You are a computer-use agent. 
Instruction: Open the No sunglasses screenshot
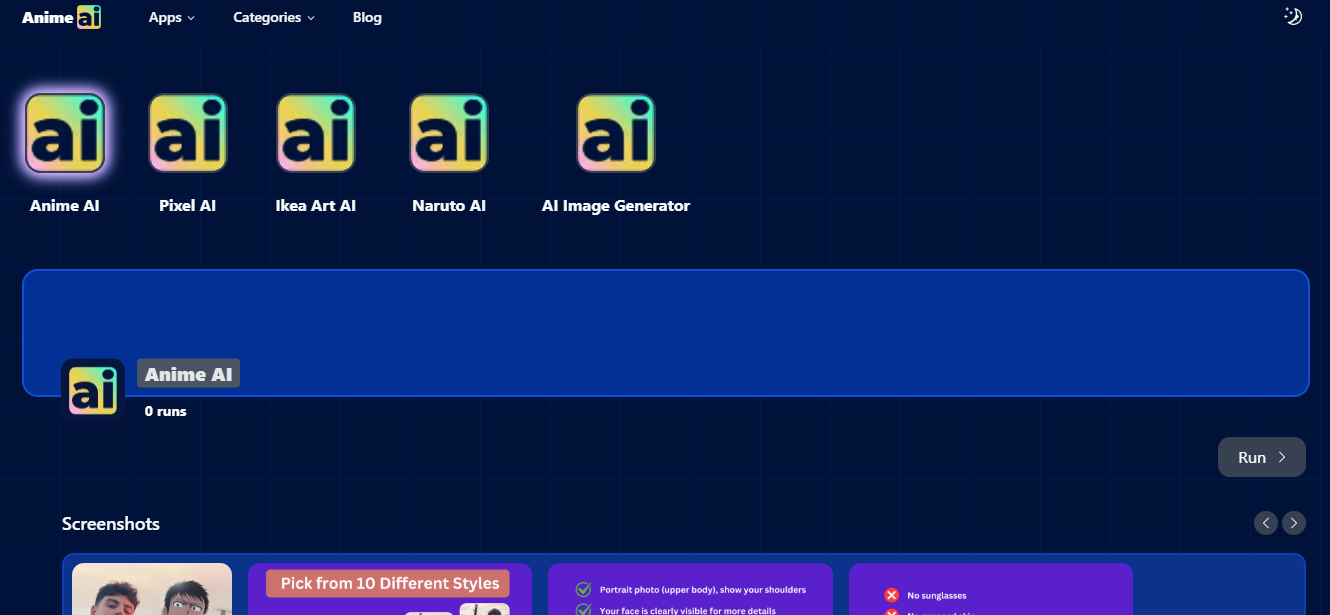[991, 589]
